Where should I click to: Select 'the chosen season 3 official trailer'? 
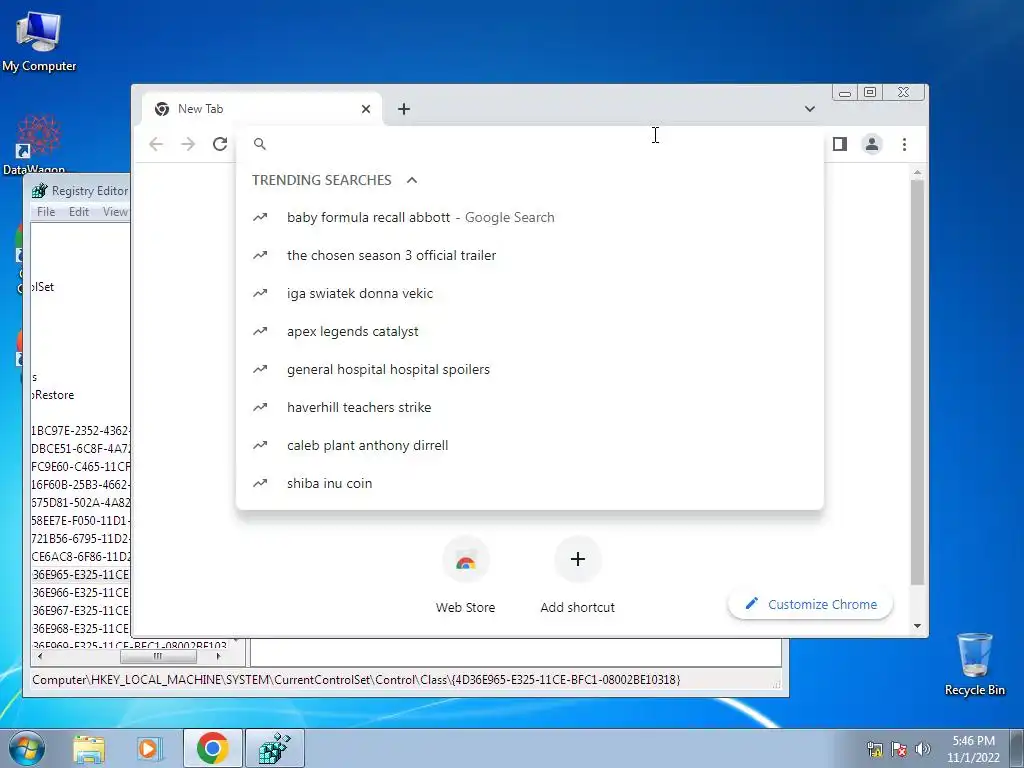[530, 255]
